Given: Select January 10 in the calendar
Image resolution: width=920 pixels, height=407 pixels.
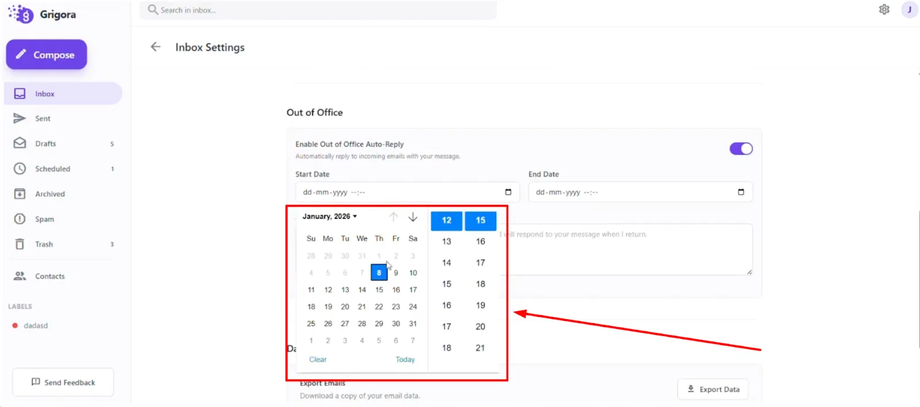Looking at the screenshot, I should [x=413, y=273].
